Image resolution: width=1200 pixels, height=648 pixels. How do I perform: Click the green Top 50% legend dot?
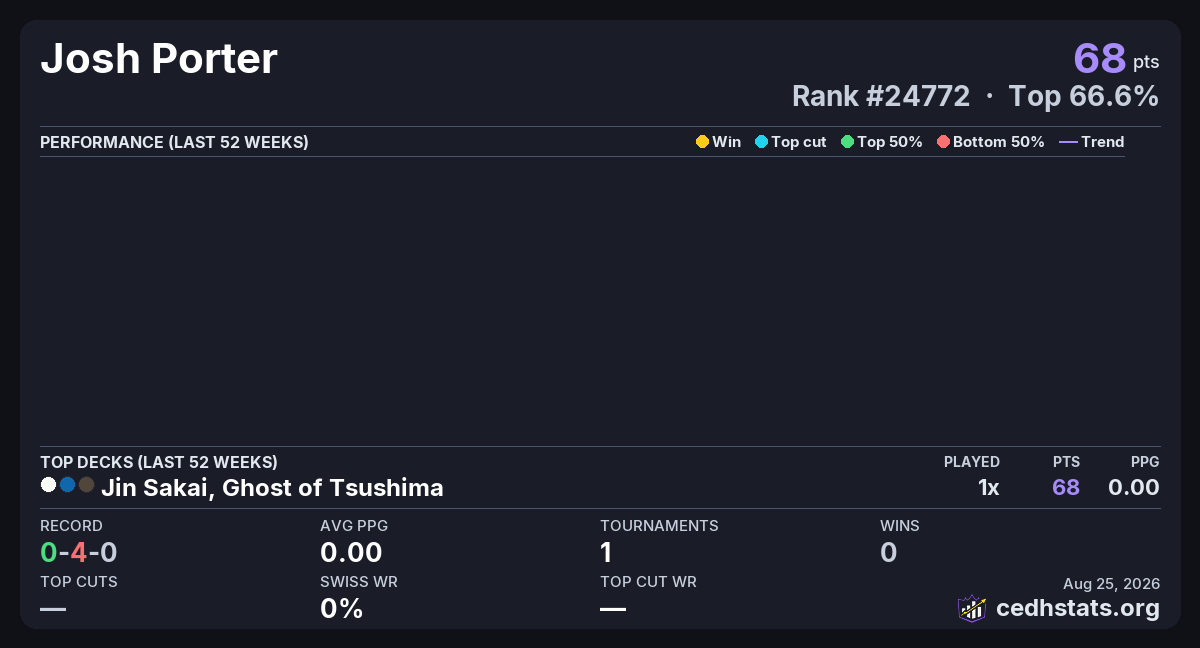point(848,142)
